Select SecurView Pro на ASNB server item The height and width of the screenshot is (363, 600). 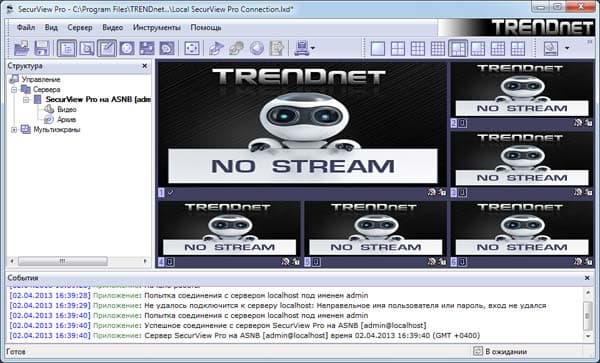click(x=98, y=99)
